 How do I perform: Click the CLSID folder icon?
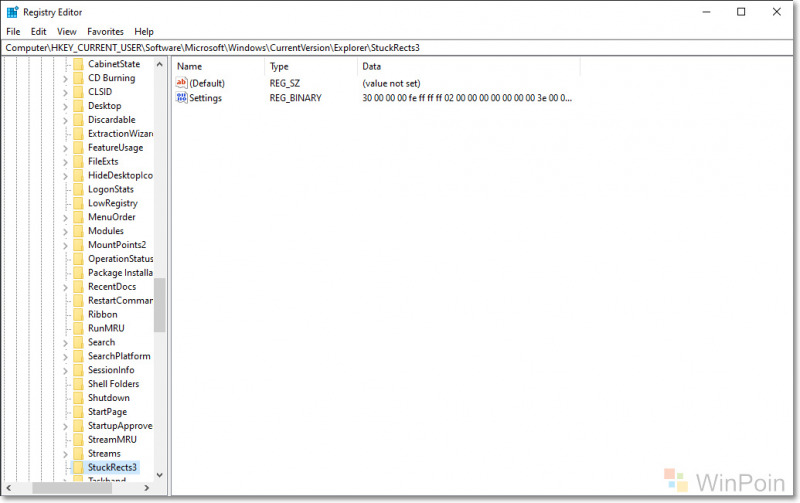click(x=78, y=92)
